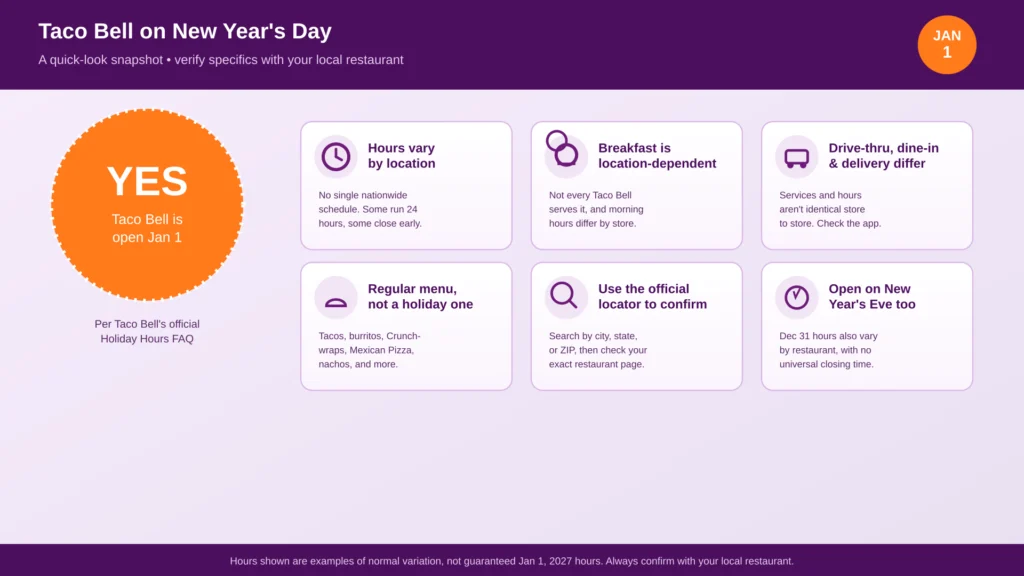Click 'Services and hours aren't identical' description

click(829, 209)
